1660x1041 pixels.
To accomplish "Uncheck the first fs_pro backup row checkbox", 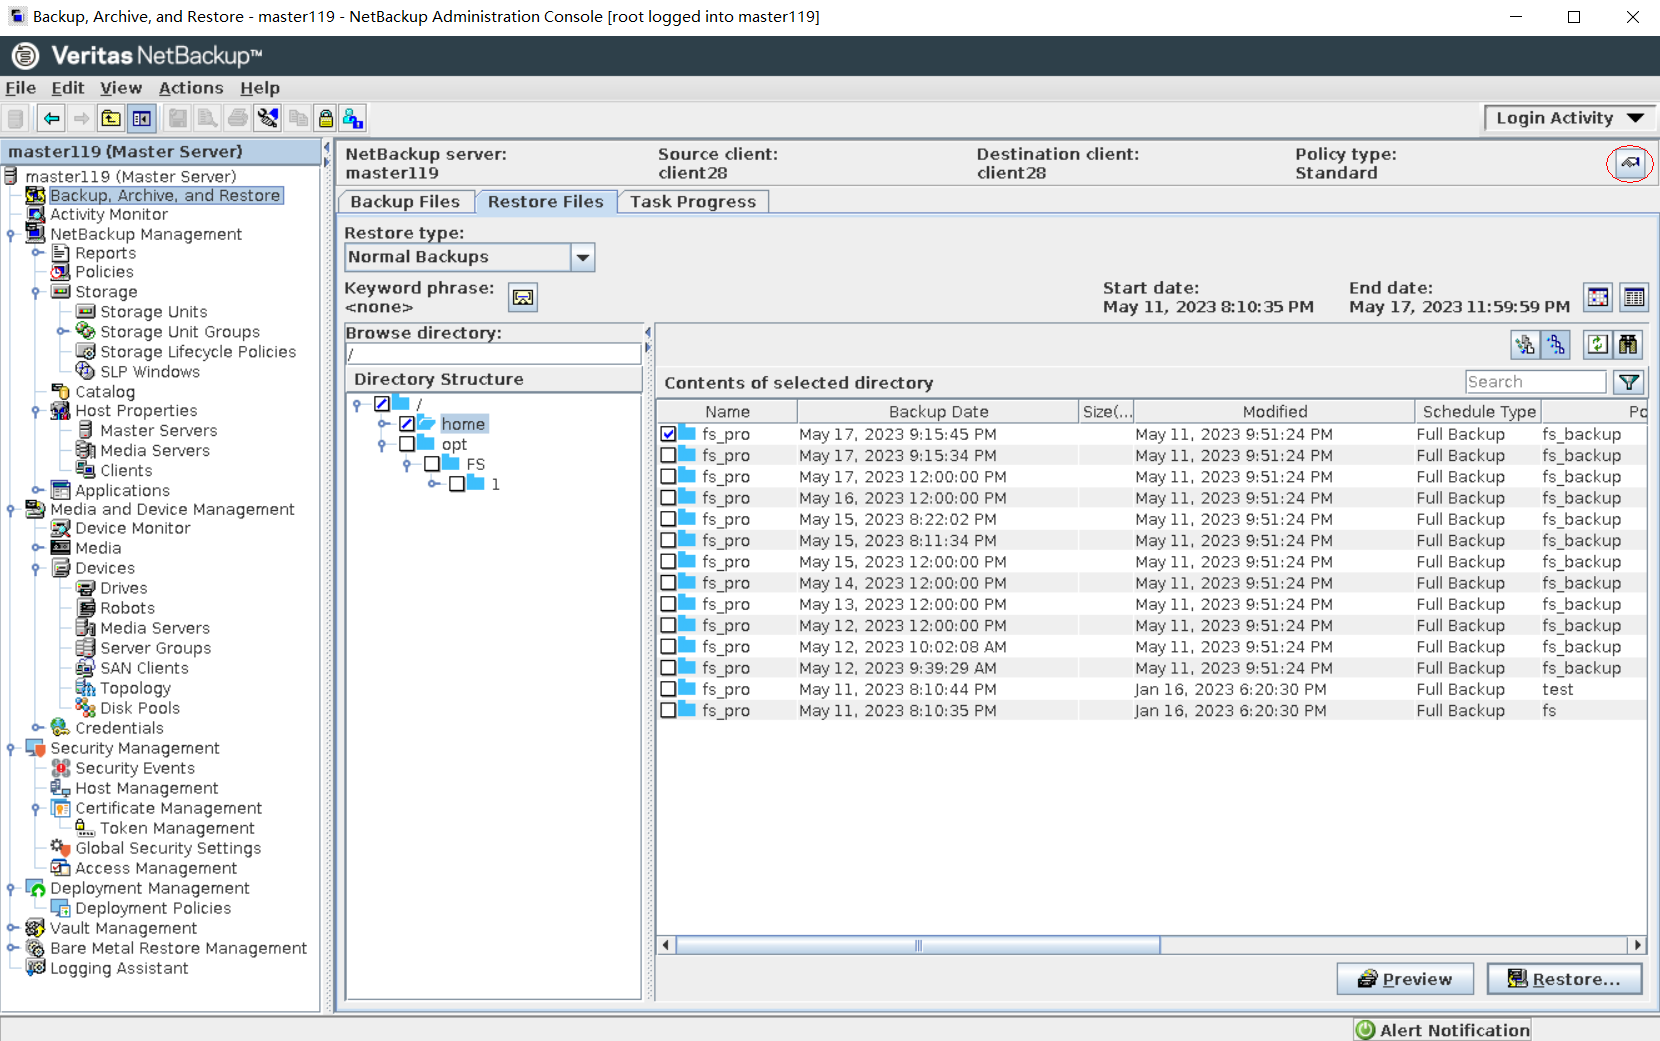I will tap(668, 434).
